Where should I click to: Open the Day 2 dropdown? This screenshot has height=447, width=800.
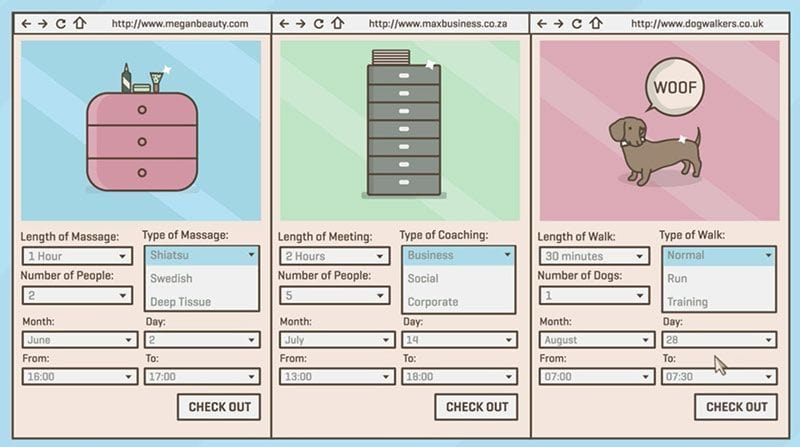coord(202,339)
